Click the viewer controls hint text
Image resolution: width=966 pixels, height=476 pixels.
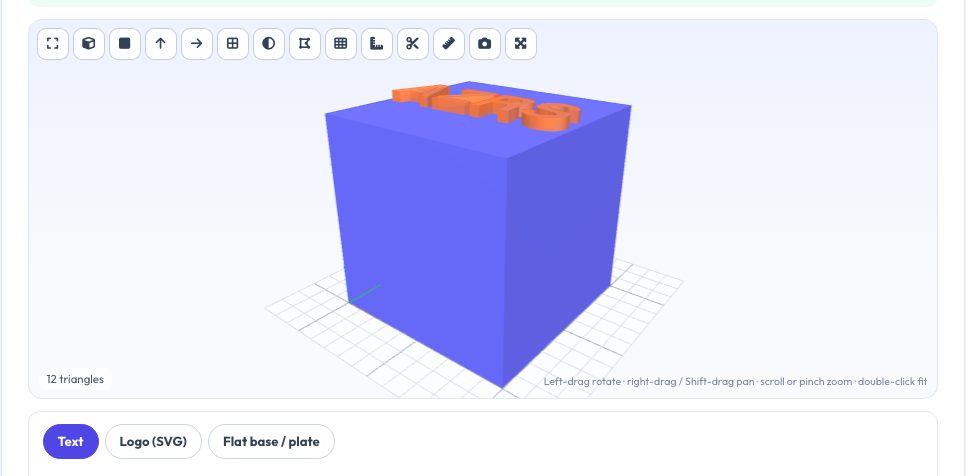[735, 382]
